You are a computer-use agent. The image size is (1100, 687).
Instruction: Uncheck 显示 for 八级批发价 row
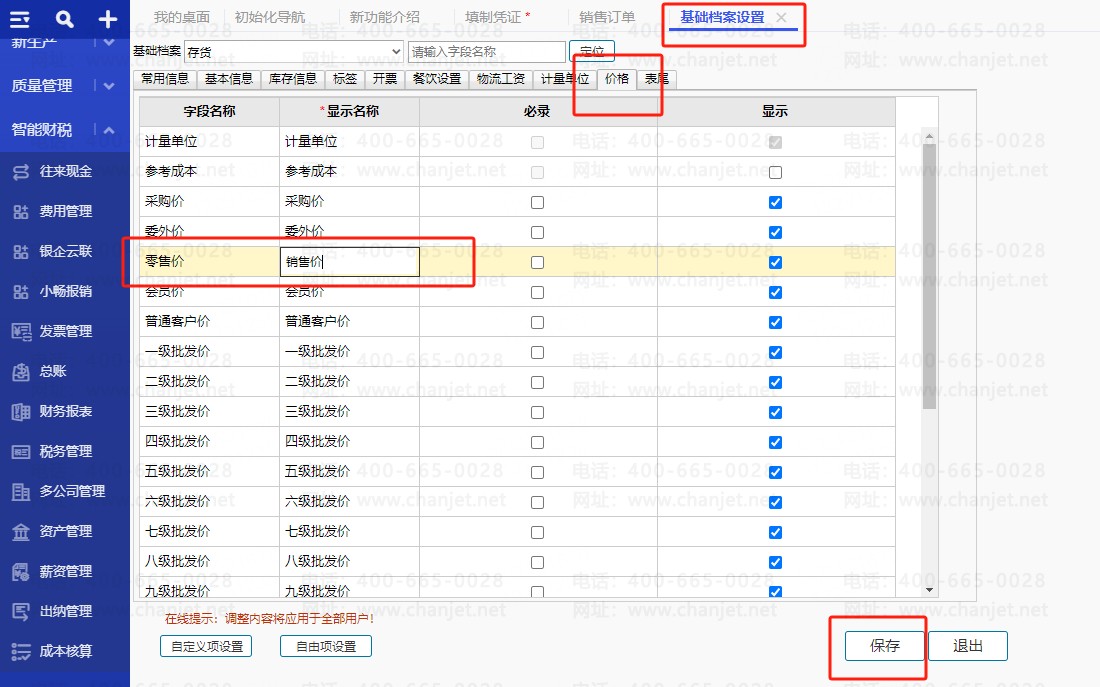coord(775,562)
